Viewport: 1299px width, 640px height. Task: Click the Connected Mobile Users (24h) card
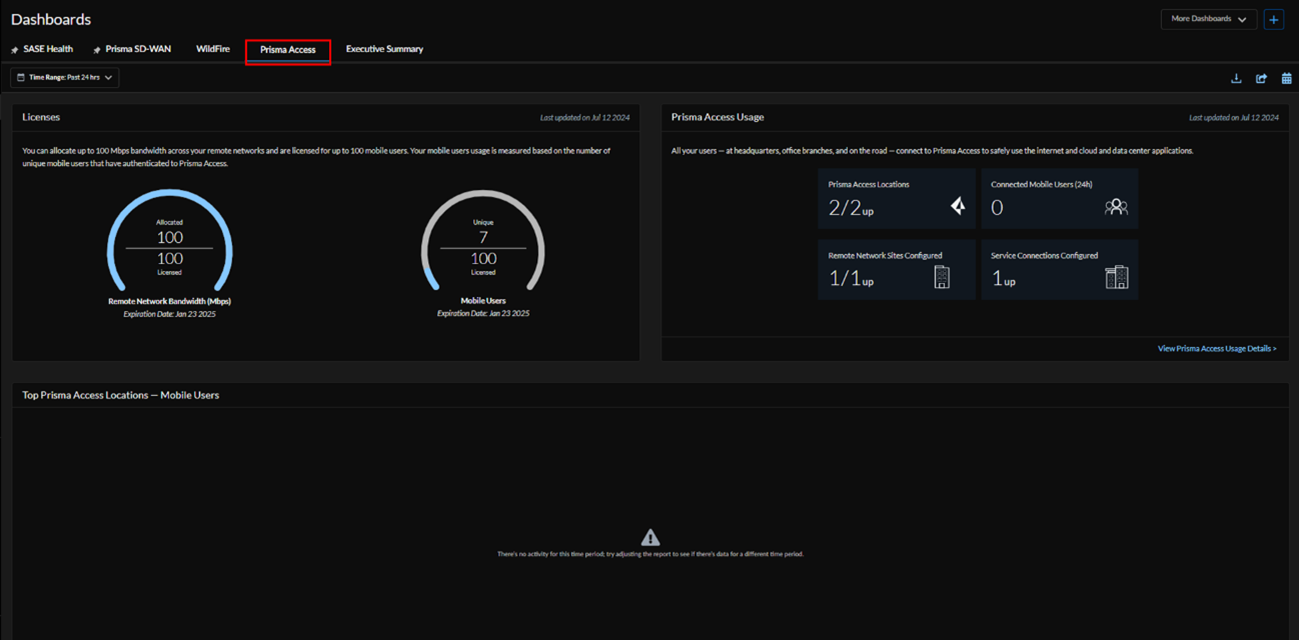pos(1059,199)
